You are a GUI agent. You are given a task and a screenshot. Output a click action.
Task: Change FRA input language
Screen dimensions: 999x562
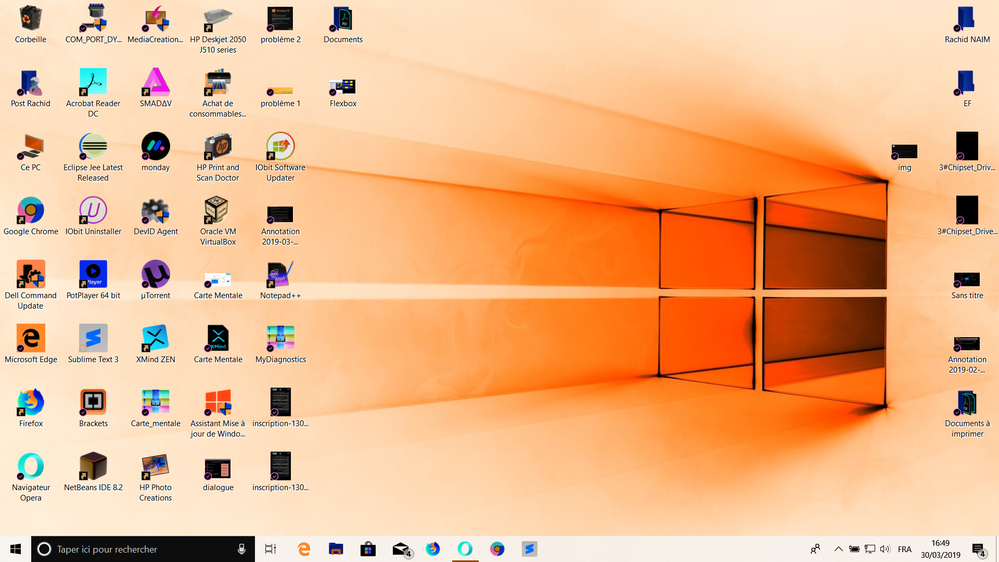(904, 549)
